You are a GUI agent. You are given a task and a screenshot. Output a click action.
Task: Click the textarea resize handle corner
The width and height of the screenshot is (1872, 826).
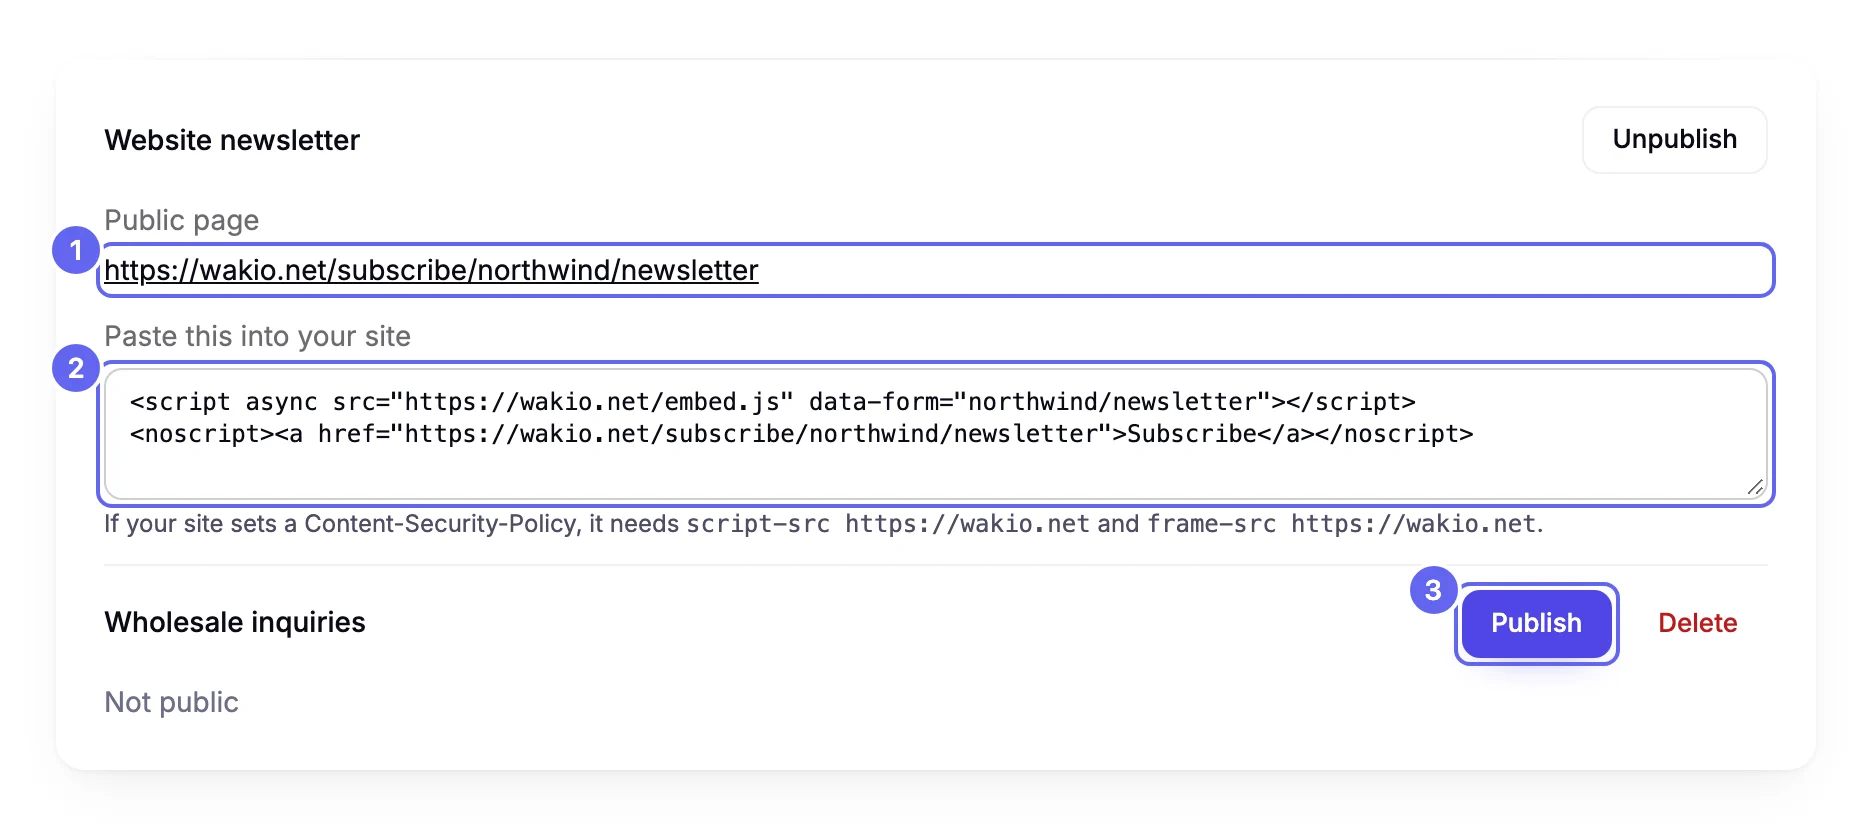(x=1755, y=487)
